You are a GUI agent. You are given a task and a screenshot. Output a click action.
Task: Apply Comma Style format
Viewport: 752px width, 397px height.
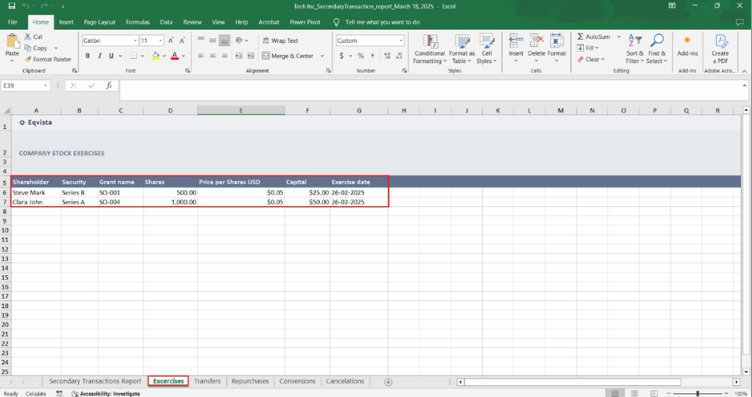[x=373, y=56]
